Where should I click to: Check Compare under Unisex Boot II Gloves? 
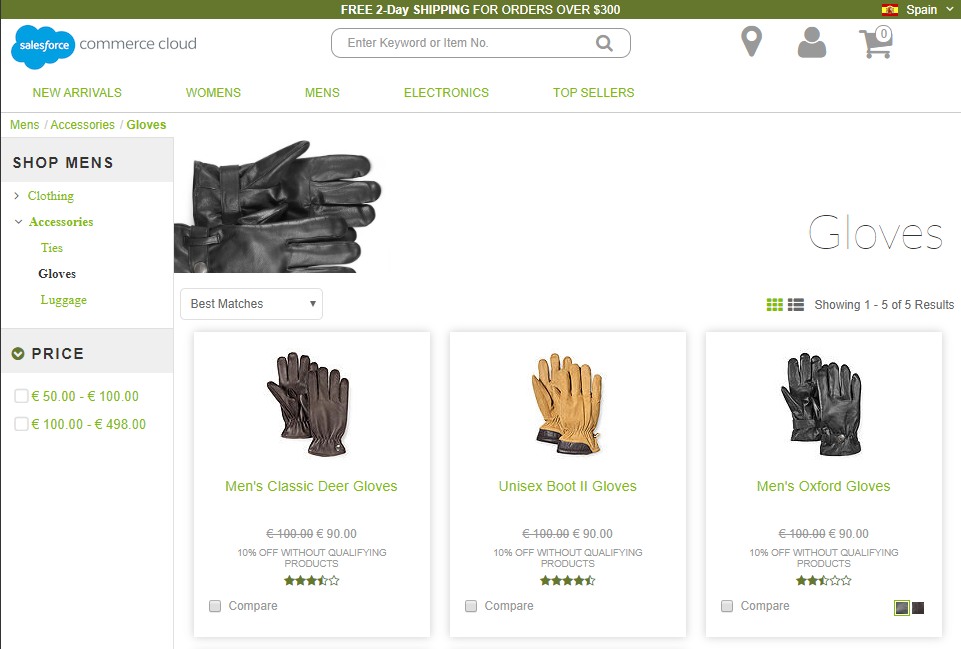pyautogui.click(x=471, y=606)
